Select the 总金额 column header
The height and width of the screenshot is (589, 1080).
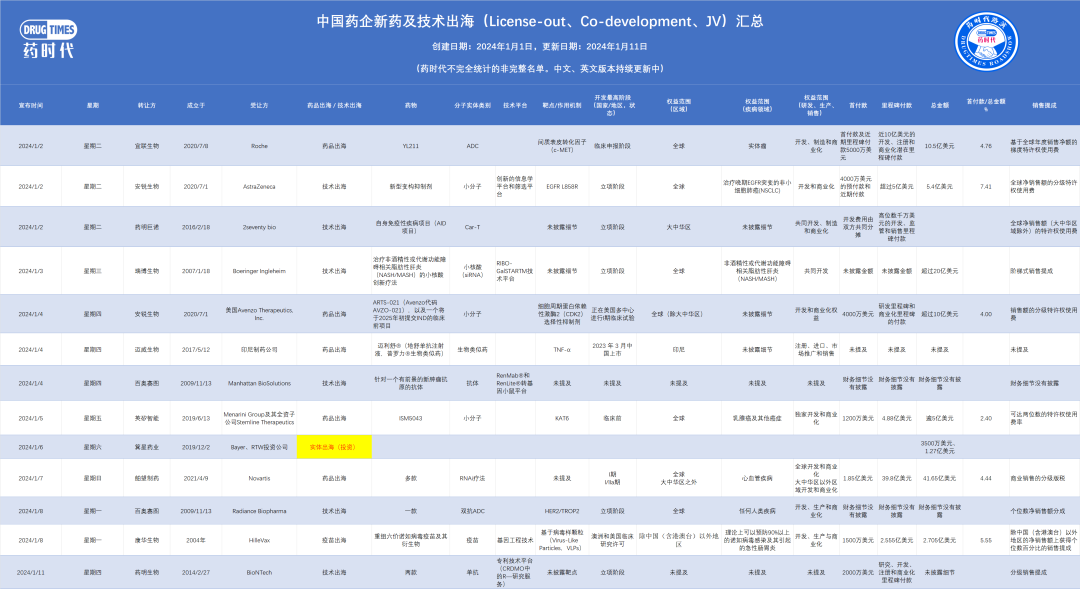[x=939, y=105]
